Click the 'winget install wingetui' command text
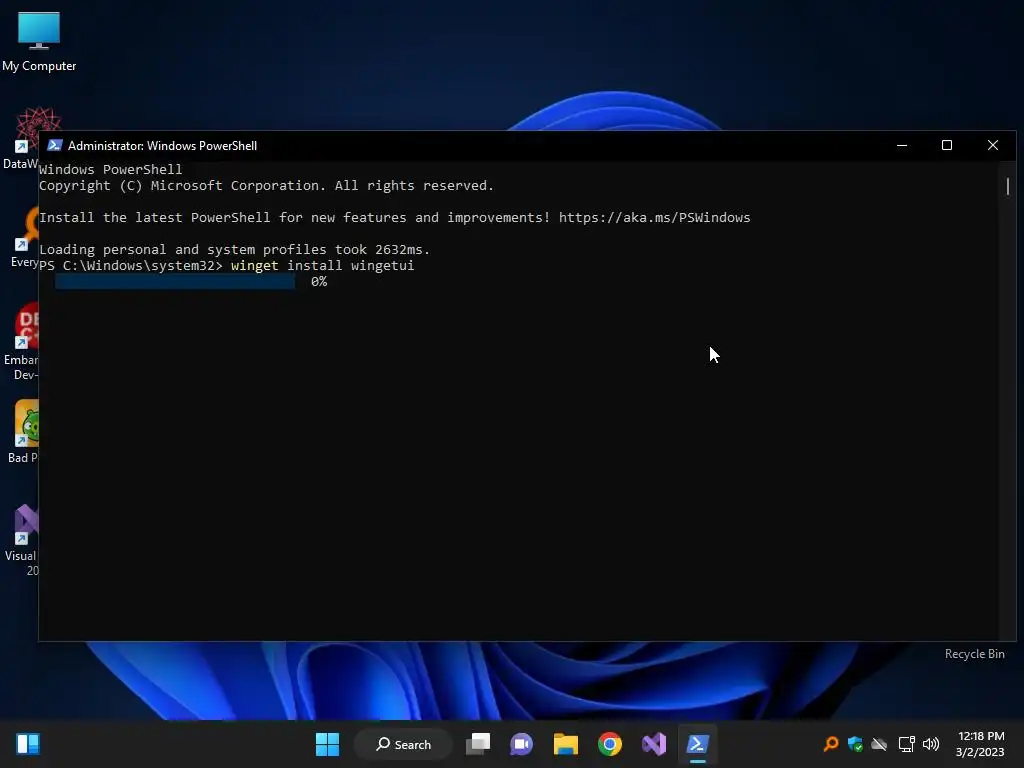 pos(323,266)
